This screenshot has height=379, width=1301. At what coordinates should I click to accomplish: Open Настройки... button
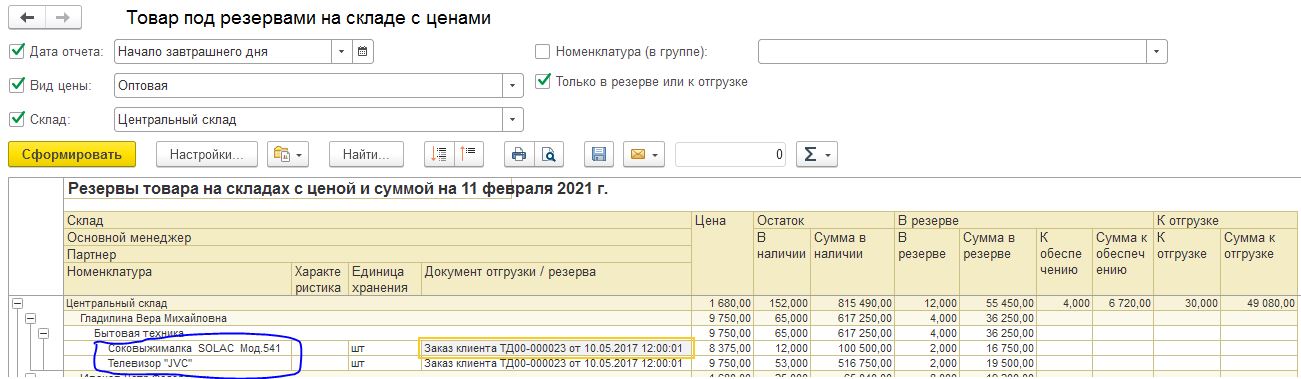click(x=207, y=155)
